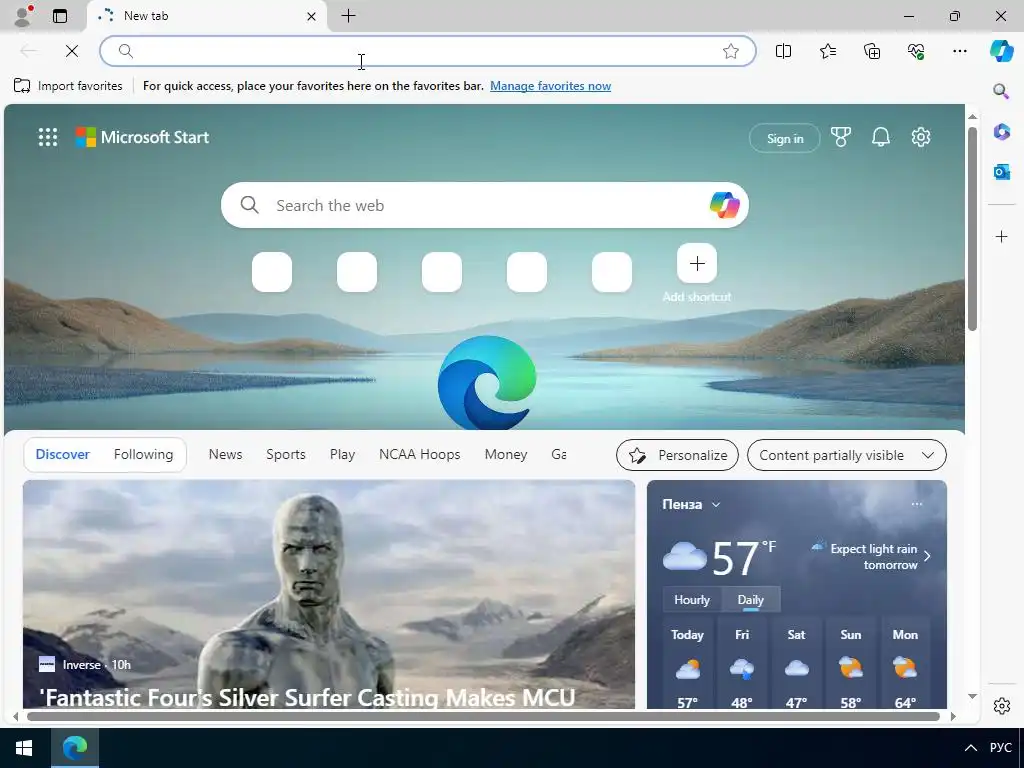The height and width of the screenshot is (768, 1024).
Task: Open the Sports feed tab
Action: [285, 455]
